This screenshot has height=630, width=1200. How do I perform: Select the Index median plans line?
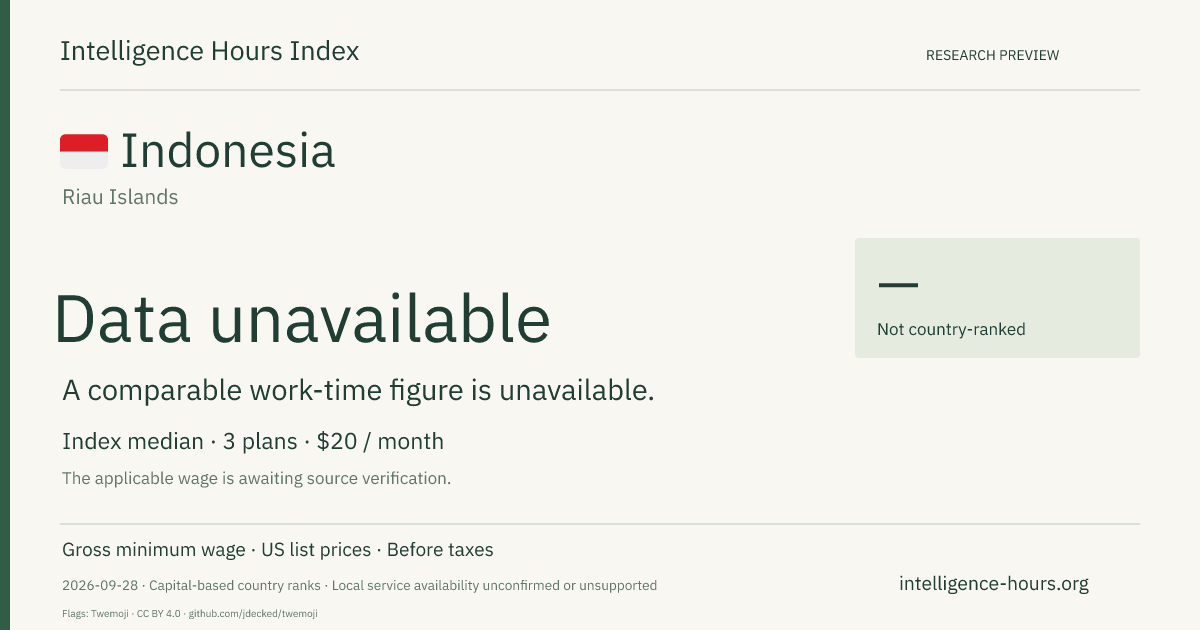[253, 441]
